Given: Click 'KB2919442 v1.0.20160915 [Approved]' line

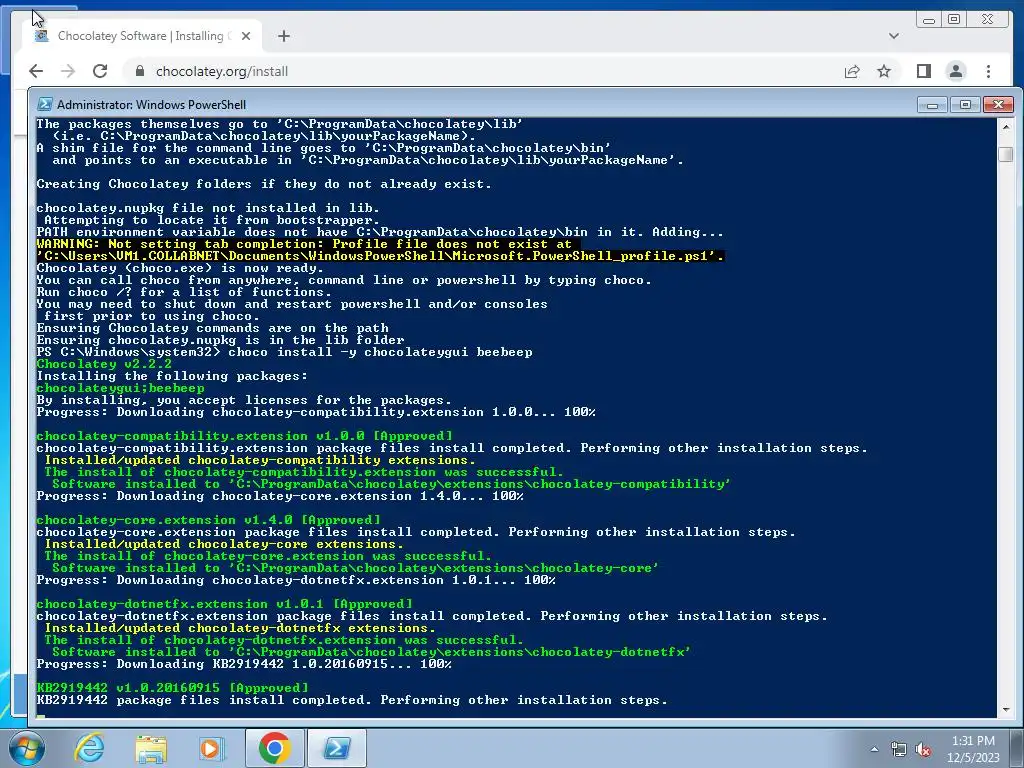Looking at the screenshot, I should [172, 688].
